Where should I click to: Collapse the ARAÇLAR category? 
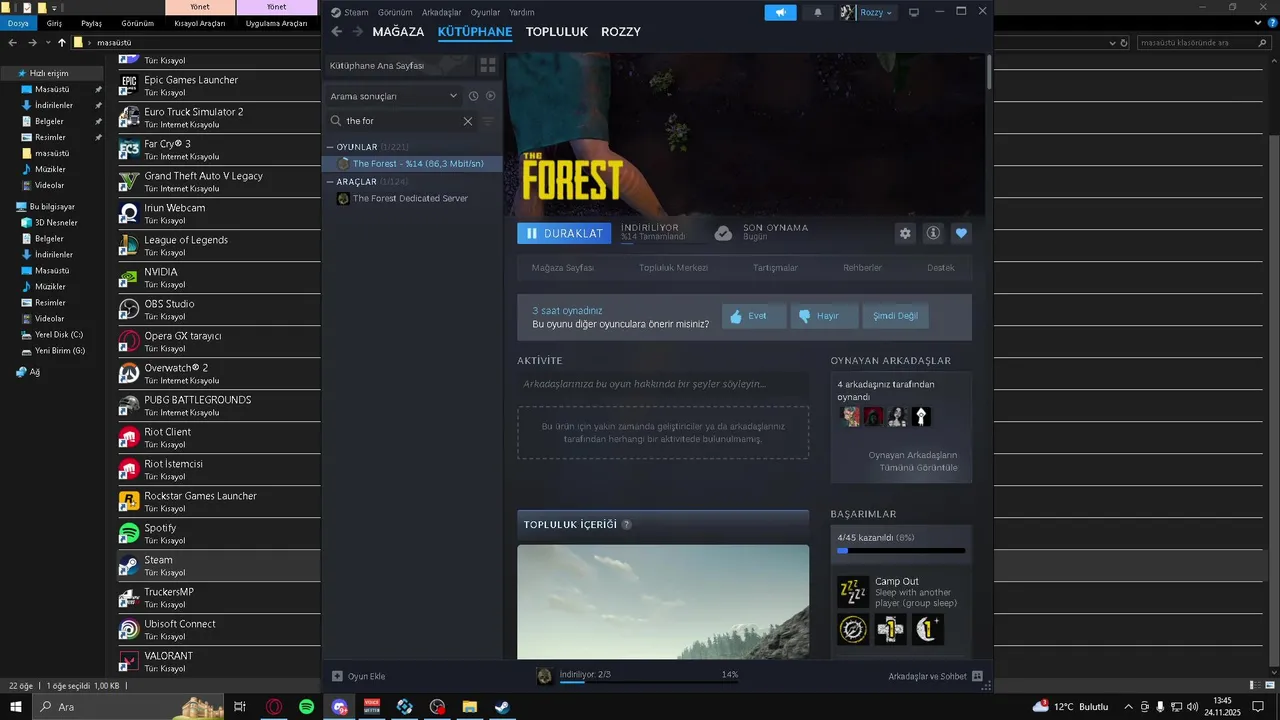[x=331, y=182]
